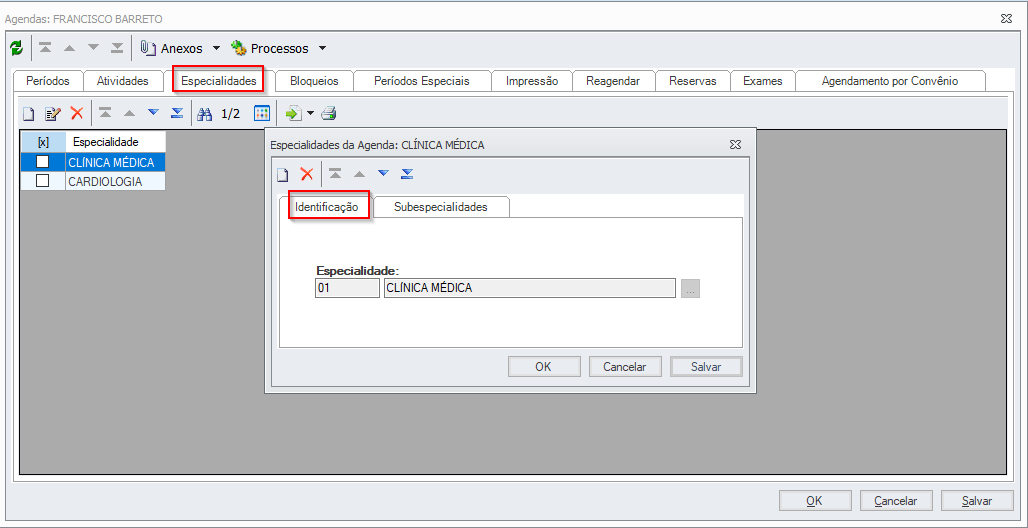1028x528 pixels.
Task: Create new record in dialog toolbar
Action: [282, 174]
